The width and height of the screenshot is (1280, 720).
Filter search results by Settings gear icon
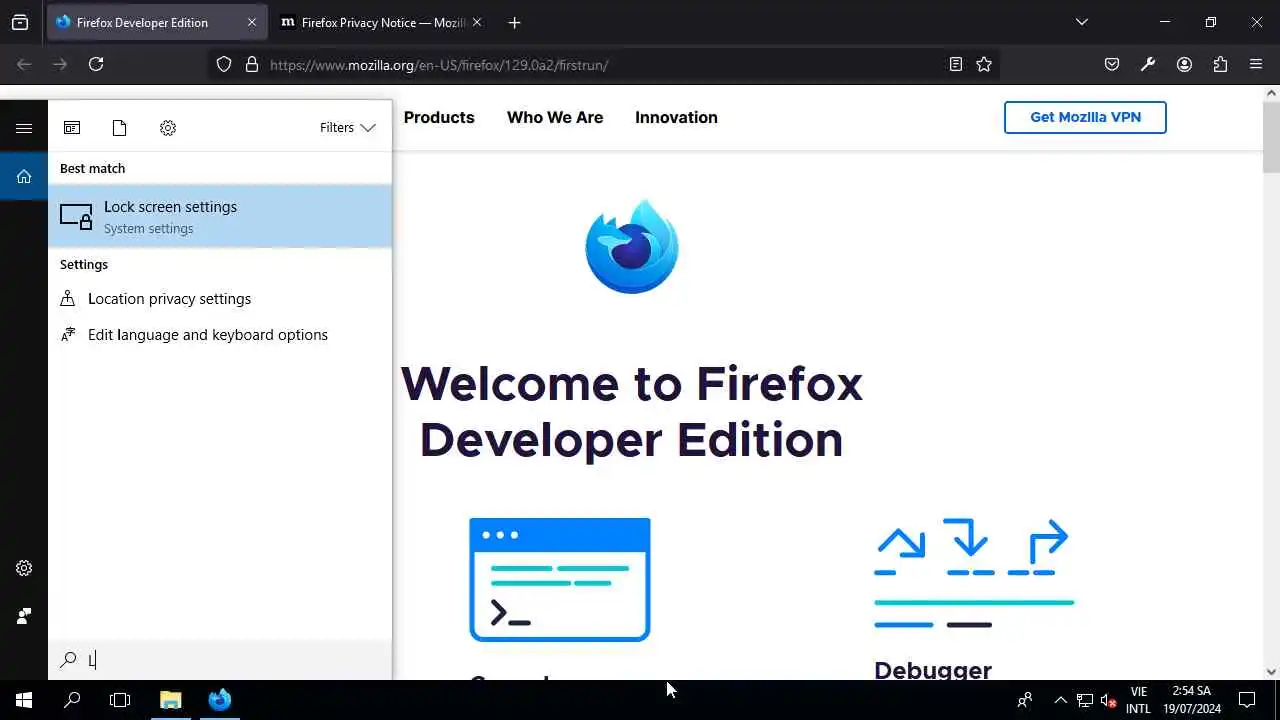click(x=168, y=128)
